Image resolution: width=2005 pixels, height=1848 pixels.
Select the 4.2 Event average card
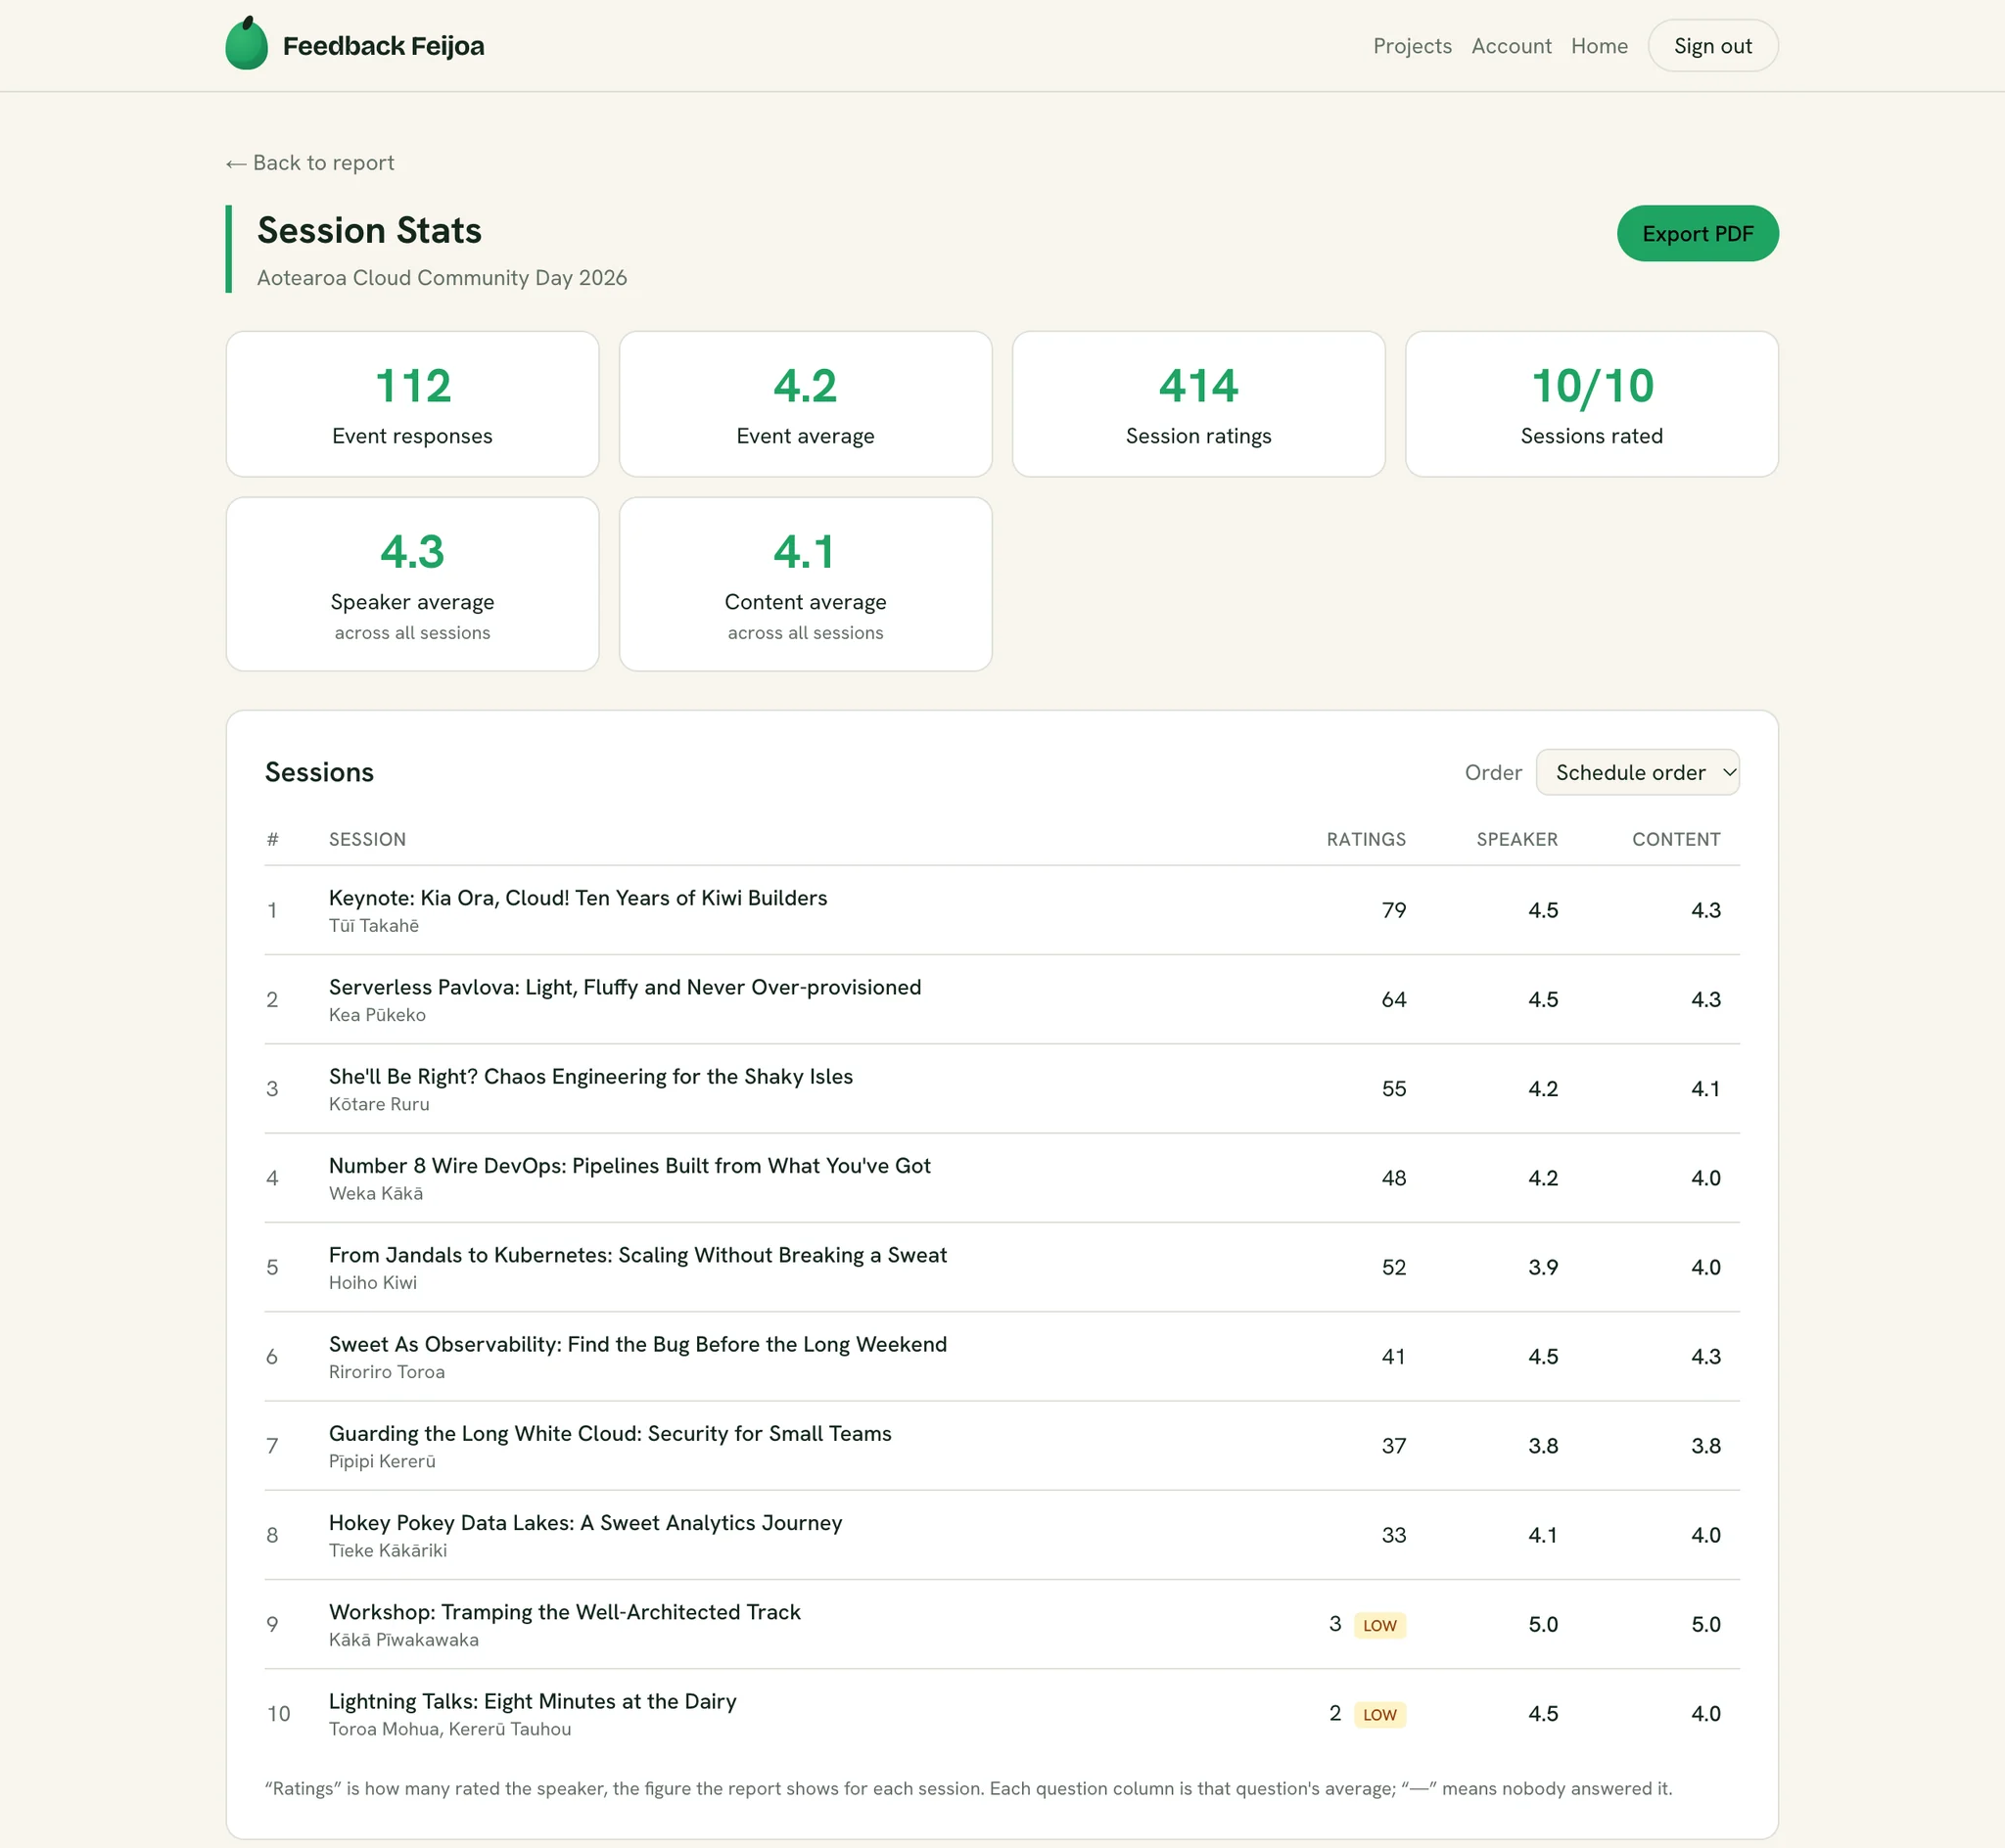805,404
